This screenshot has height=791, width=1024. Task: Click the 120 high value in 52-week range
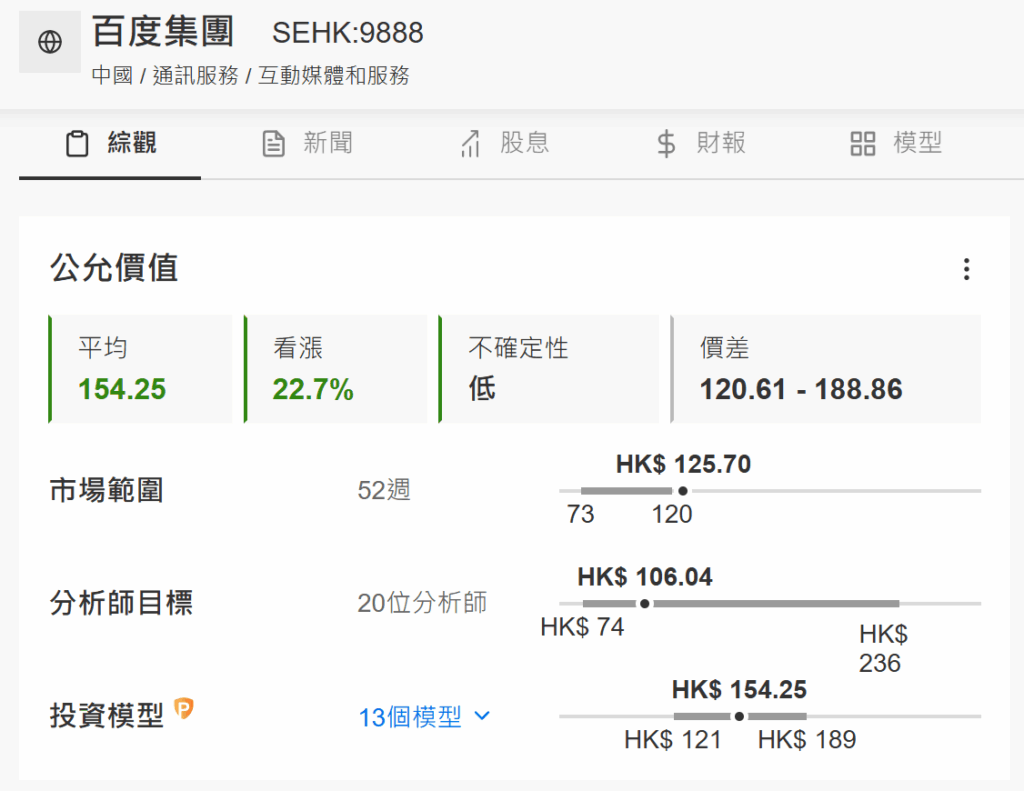pyautogui.click(x=672, y=515)
